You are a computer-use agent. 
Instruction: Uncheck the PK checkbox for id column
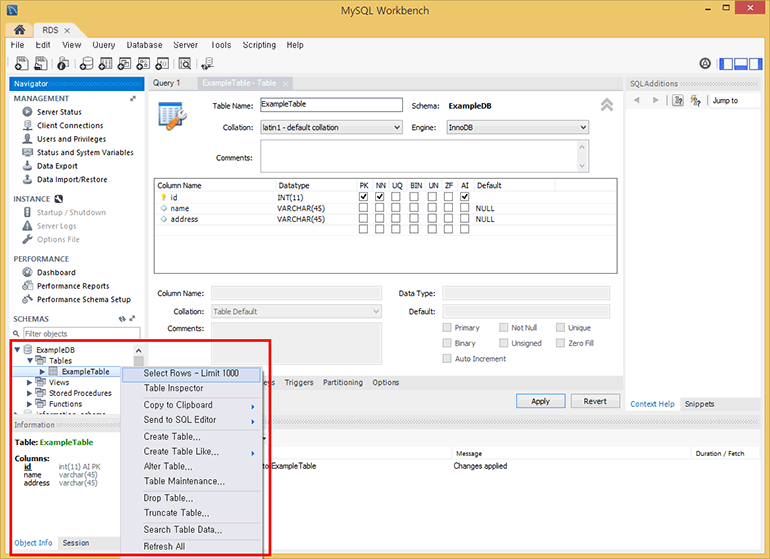pyautogui.click(x=363, y=197)
